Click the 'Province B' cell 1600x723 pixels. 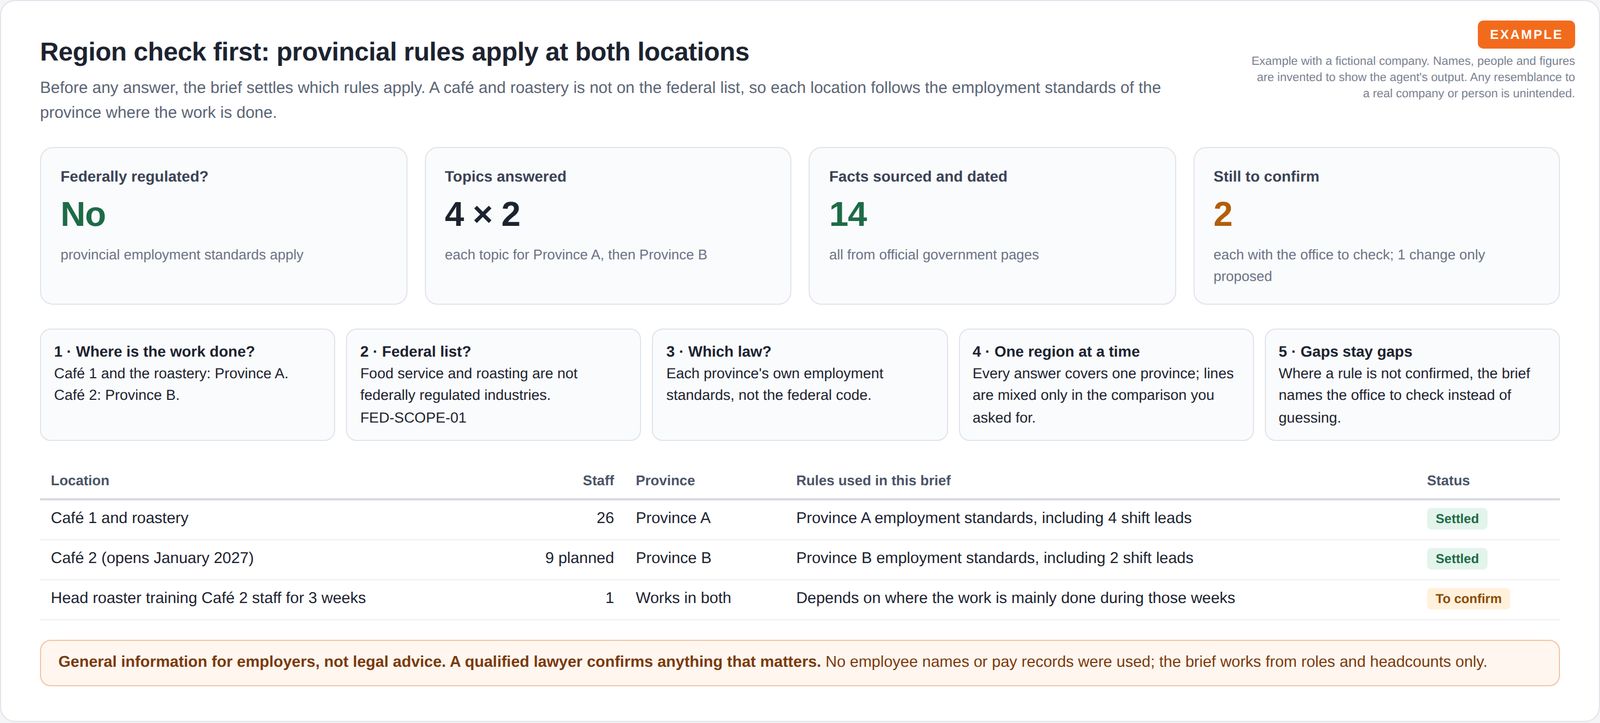click(673, 558)
